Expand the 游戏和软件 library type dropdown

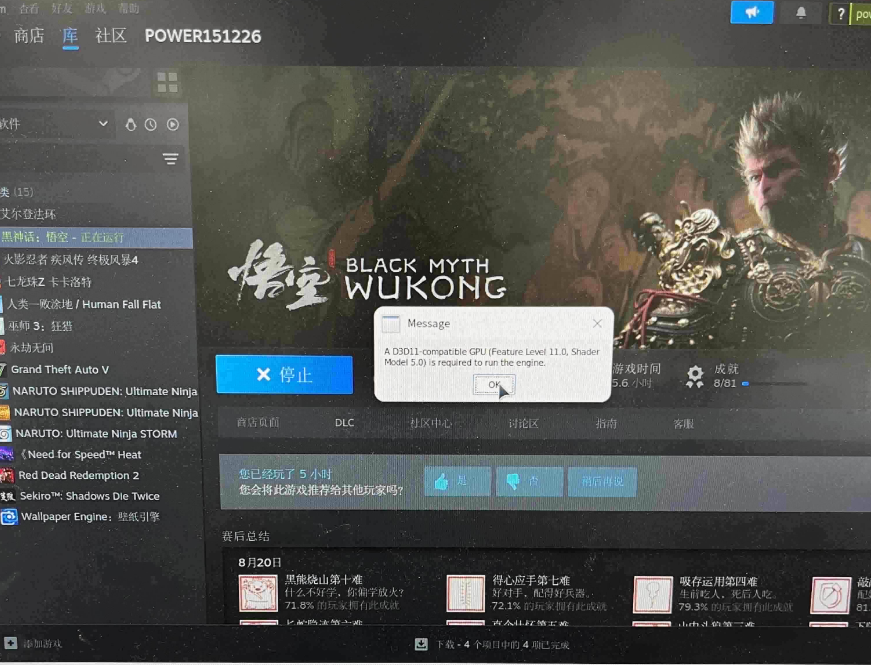point(102,124)
